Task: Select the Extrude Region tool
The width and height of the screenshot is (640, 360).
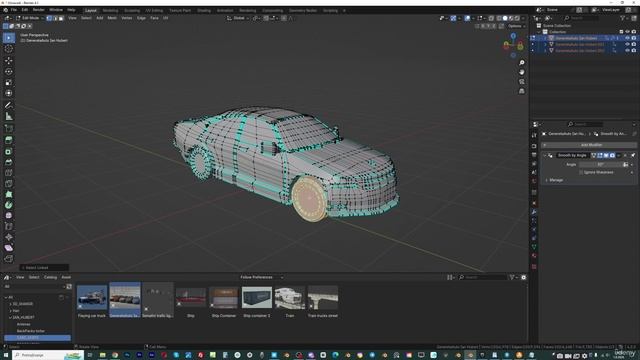Action: (9, 140)
